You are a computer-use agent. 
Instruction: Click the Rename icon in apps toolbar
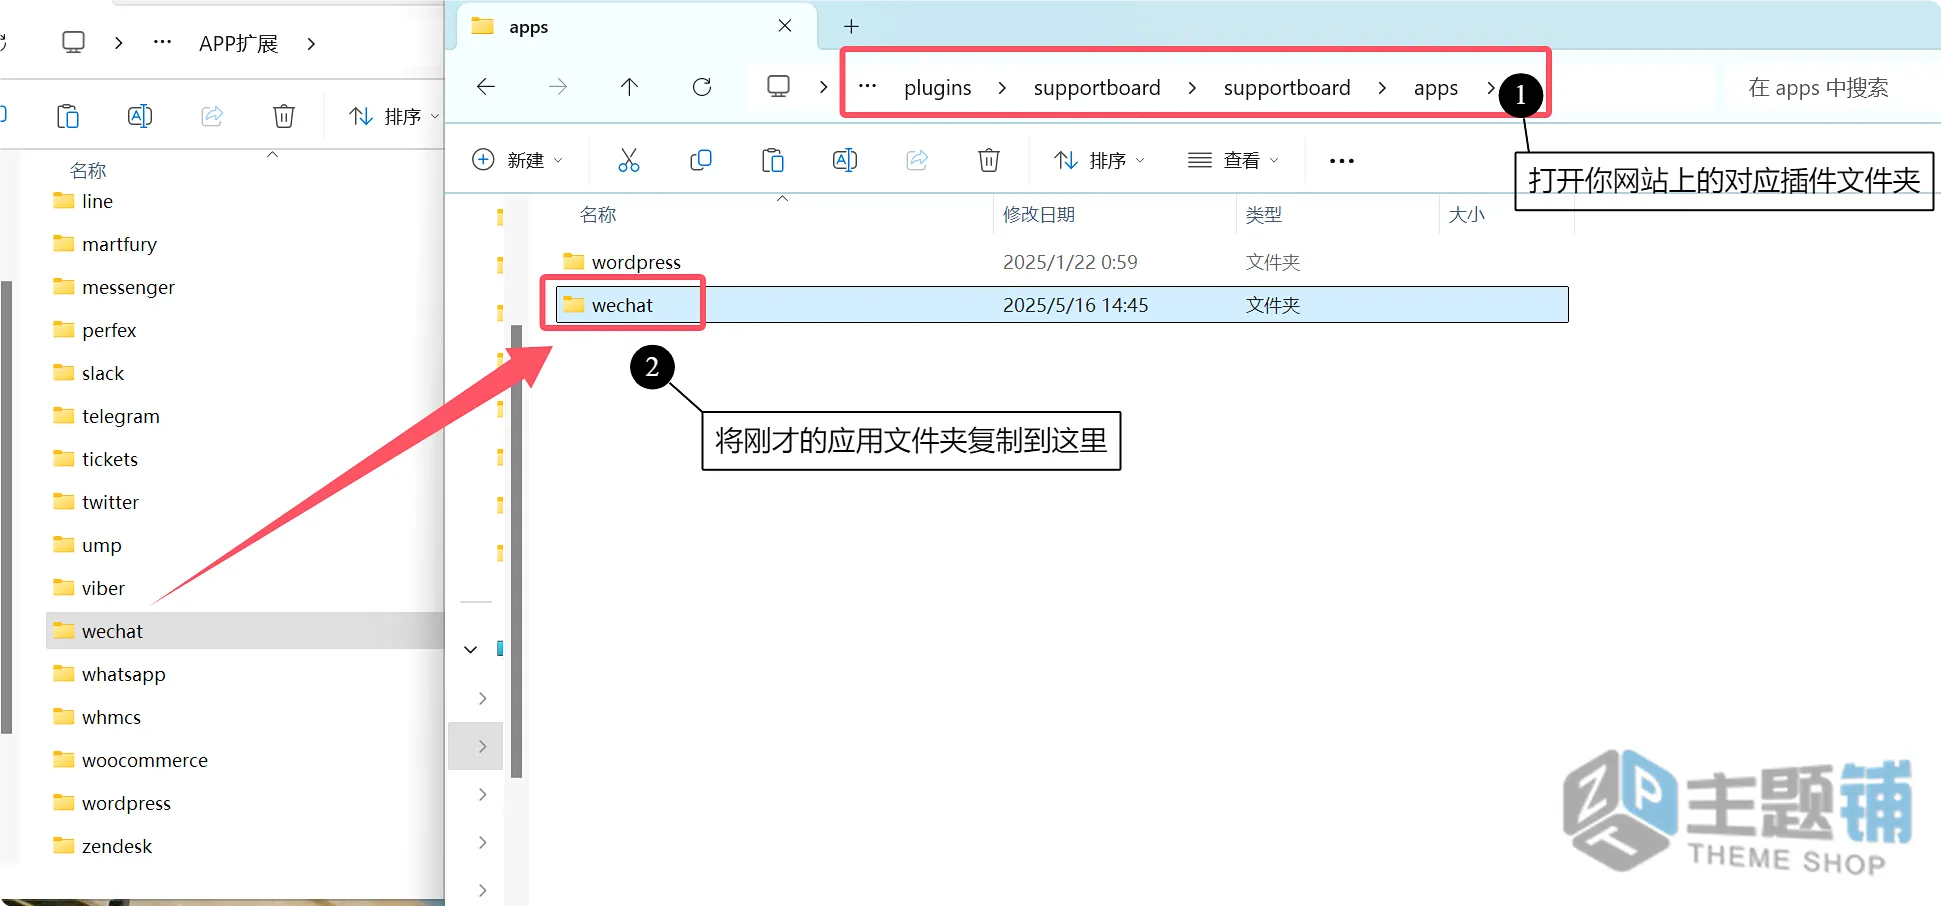[845, 160]
